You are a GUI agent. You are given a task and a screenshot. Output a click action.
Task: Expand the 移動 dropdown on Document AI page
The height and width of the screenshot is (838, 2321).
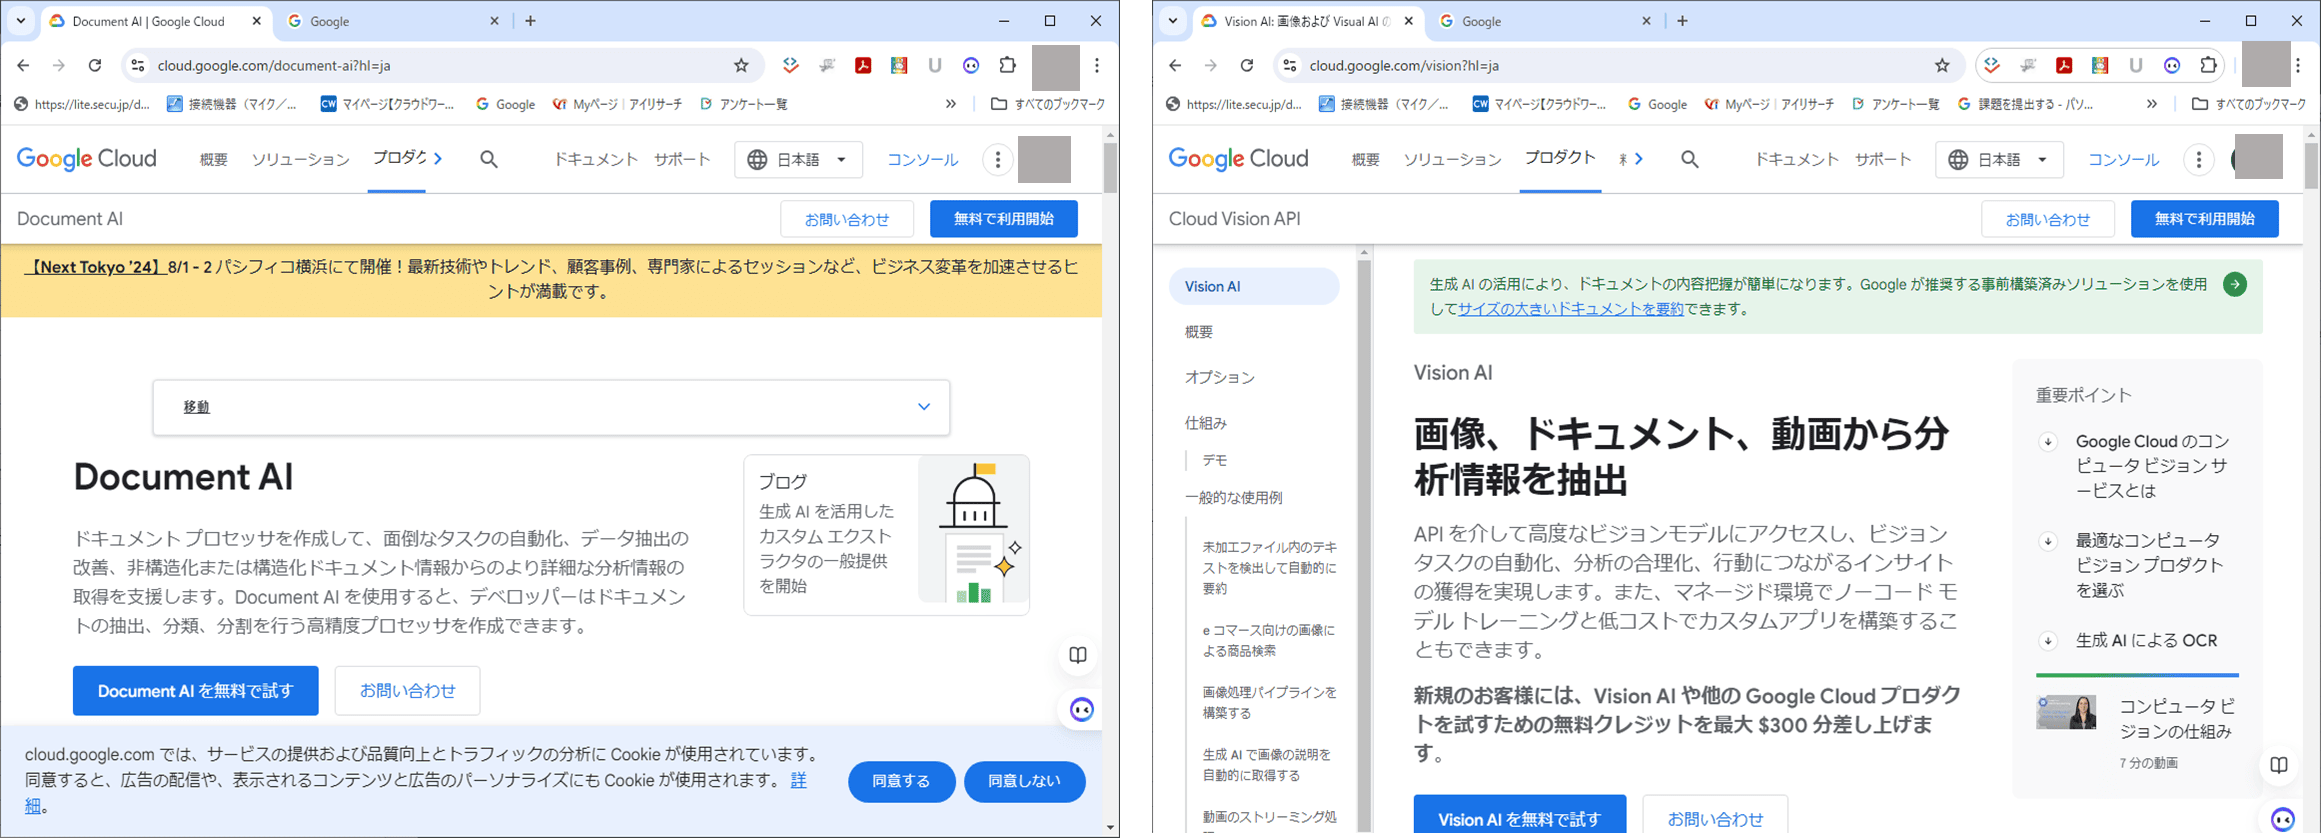pyautogui.click(x=551, y=407)
